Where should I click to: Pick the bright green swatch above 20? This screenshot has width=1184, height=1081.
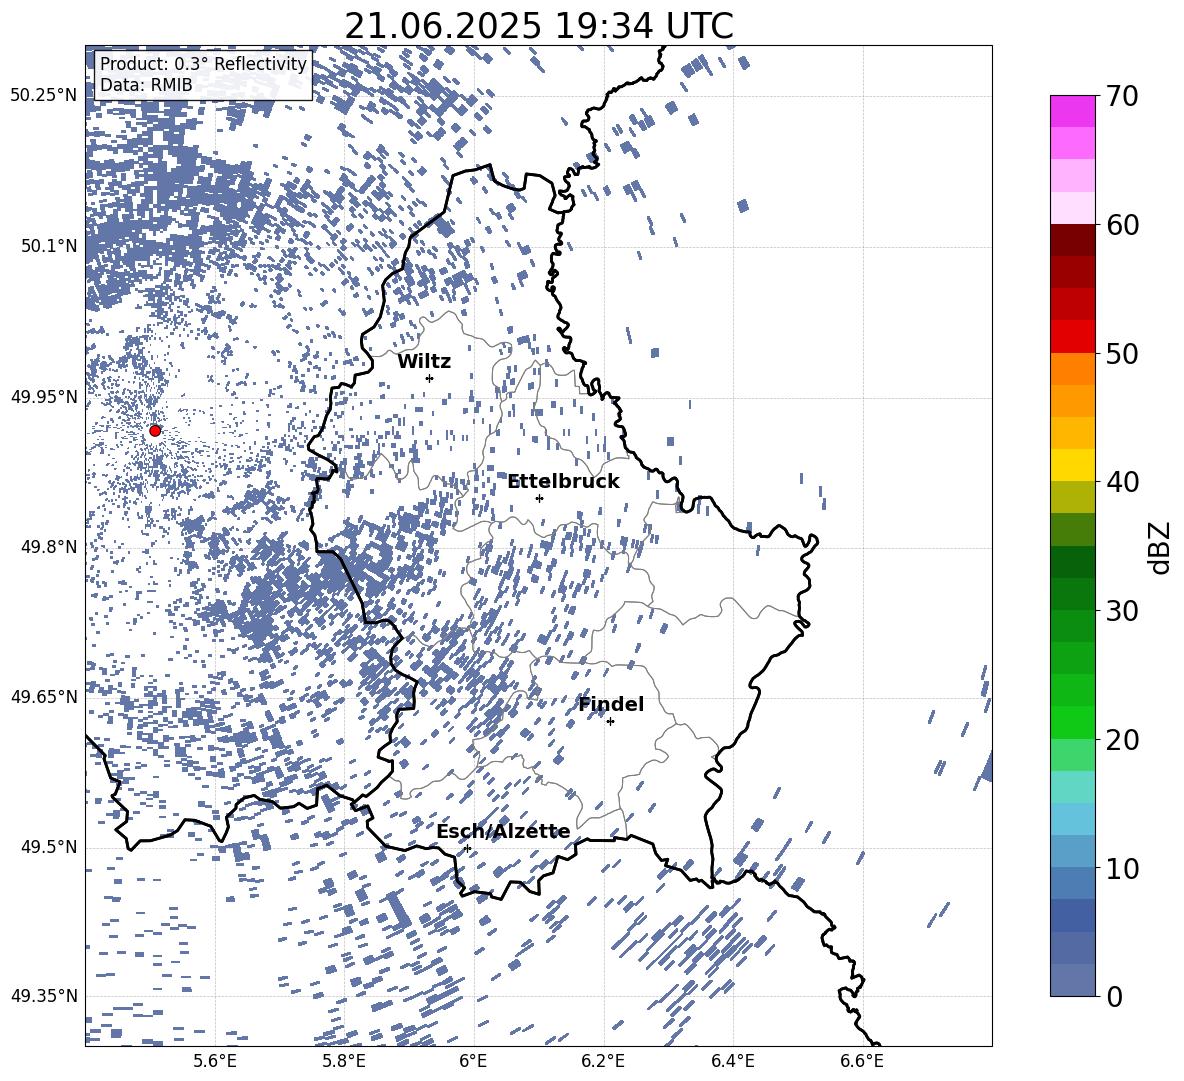click(x=1072, y=722)
